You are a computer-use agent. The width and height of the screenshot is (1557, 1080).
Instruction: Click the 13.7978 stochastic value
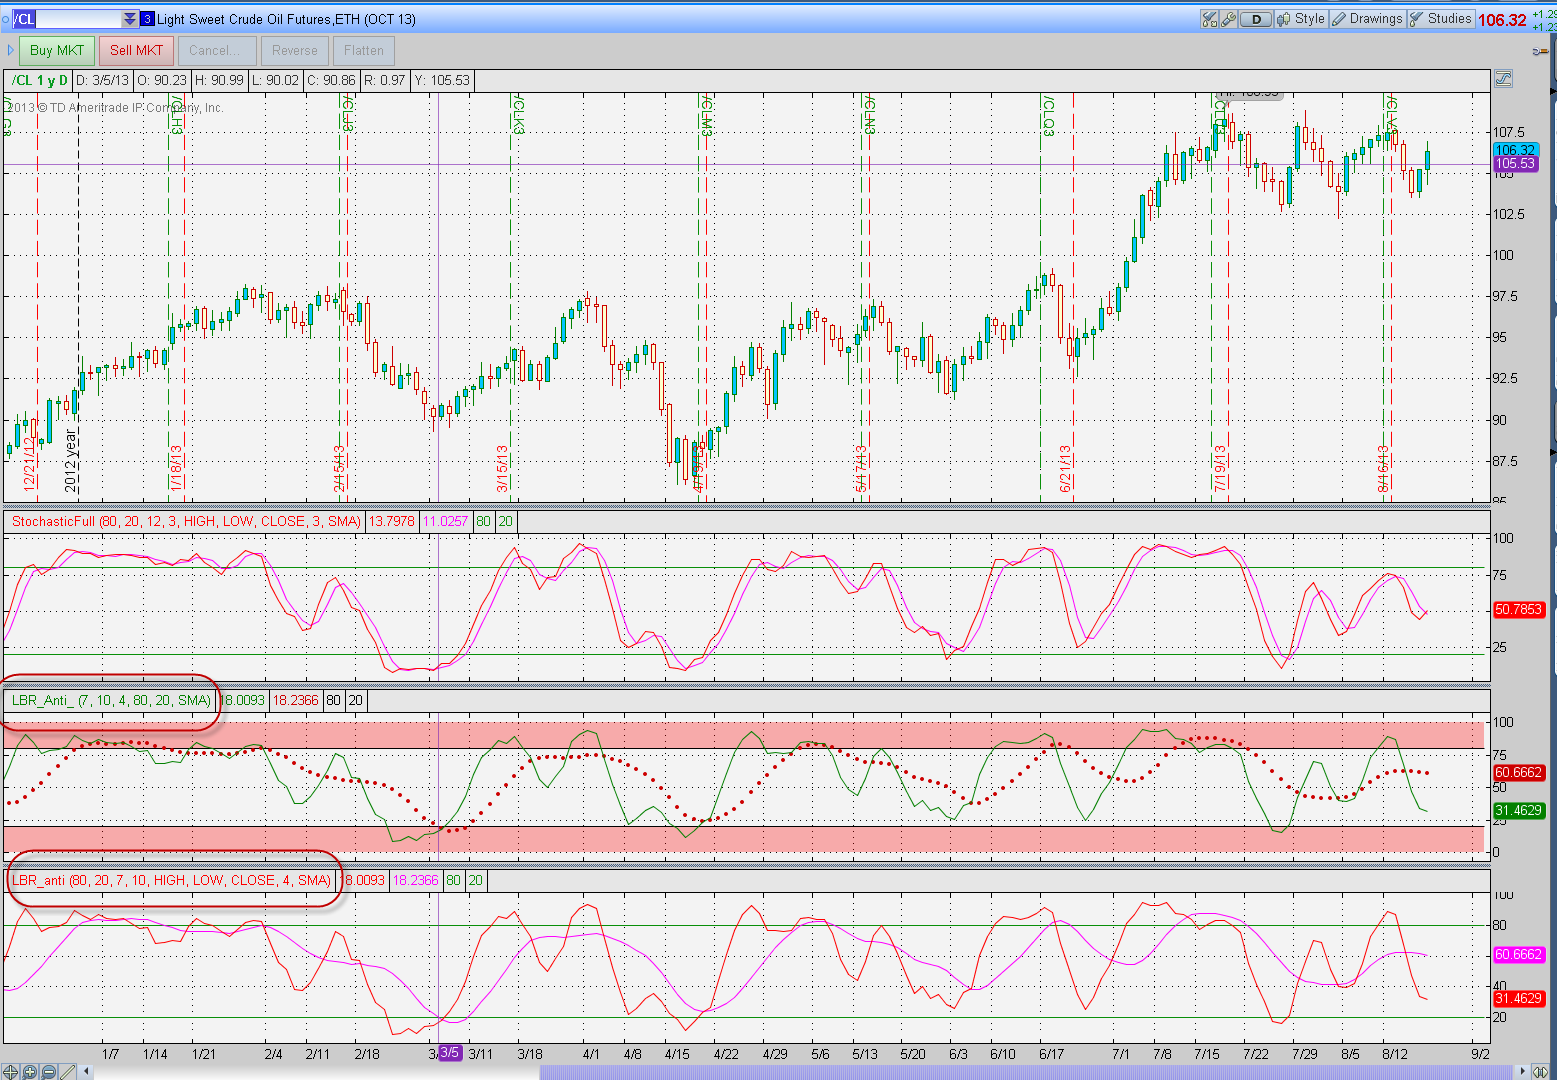click(x=392, y=521)
